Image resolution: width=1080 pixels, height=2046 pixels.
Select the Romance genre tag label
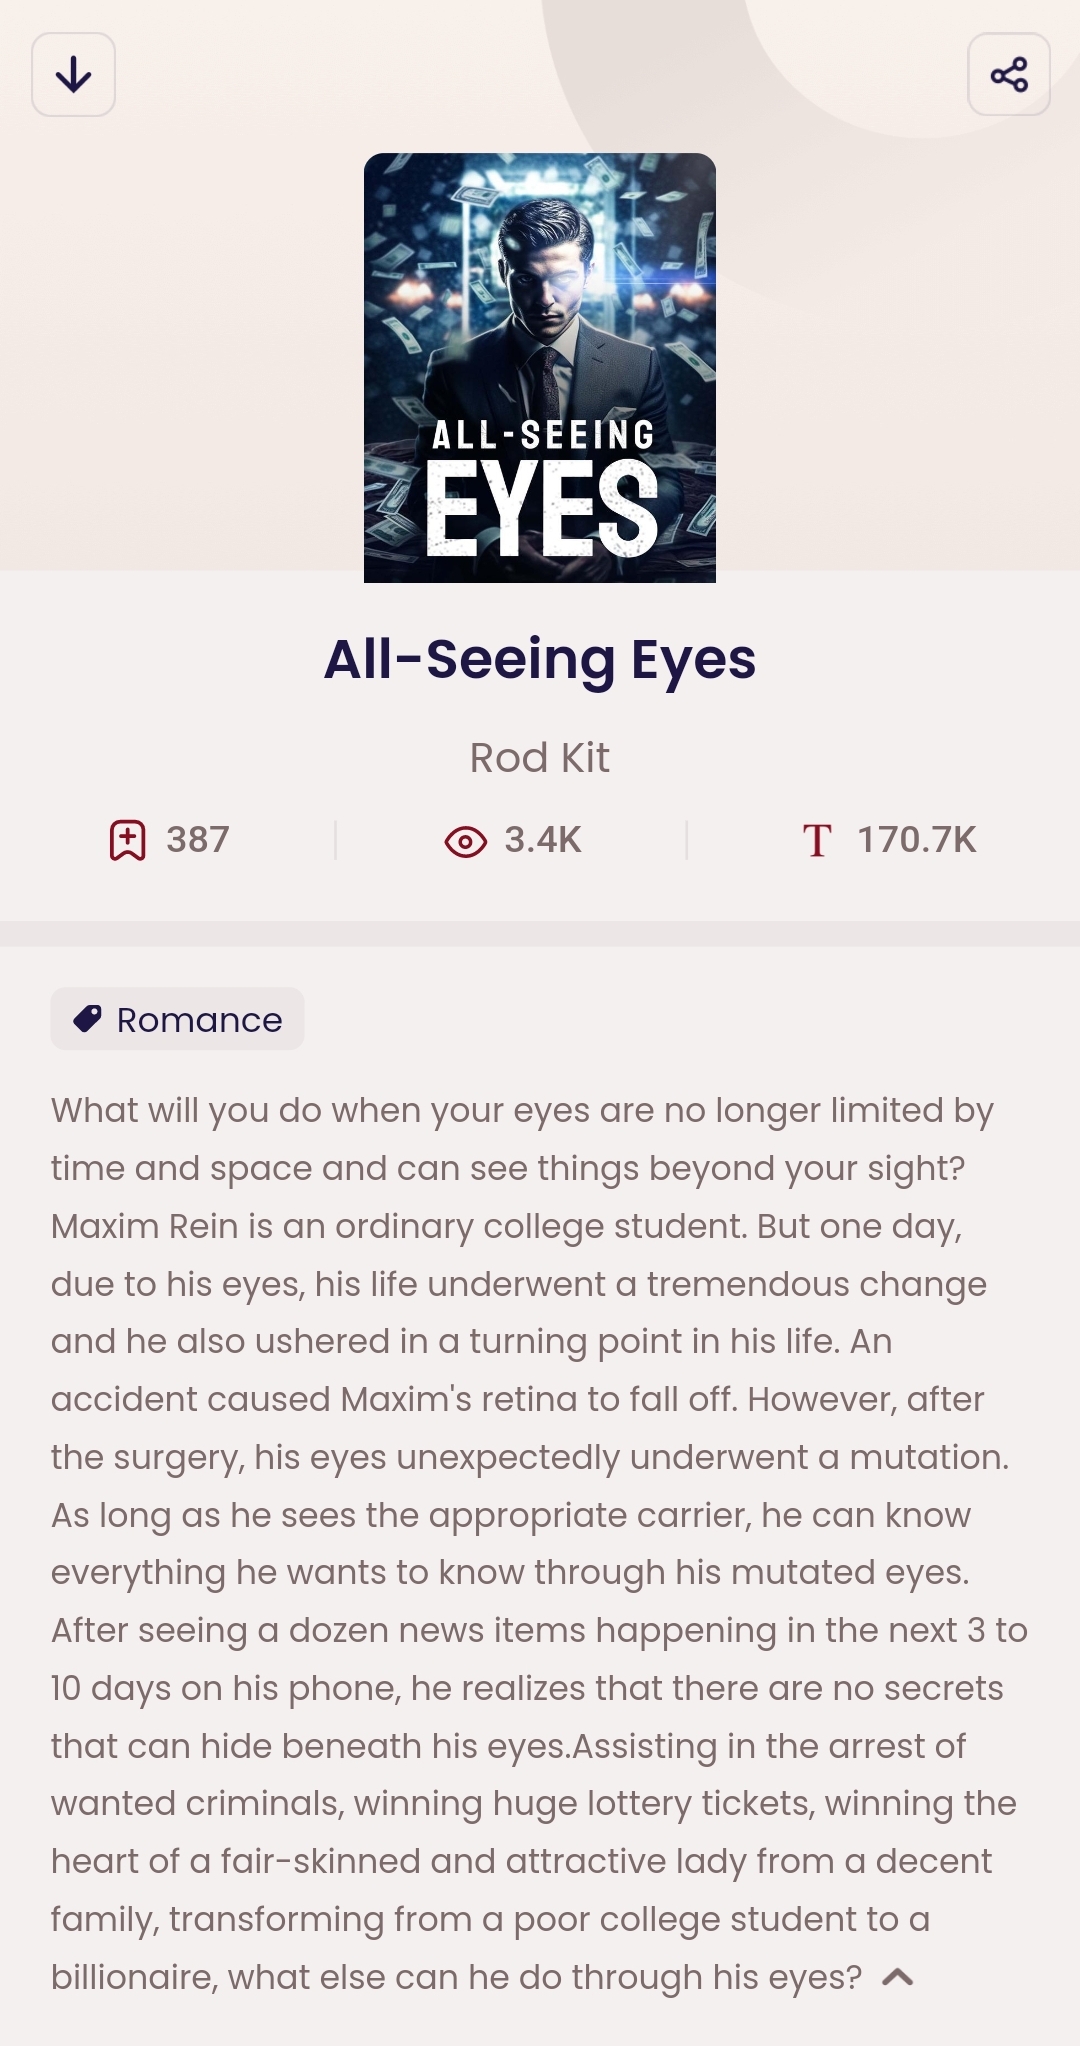click(x=199, y=1020)
